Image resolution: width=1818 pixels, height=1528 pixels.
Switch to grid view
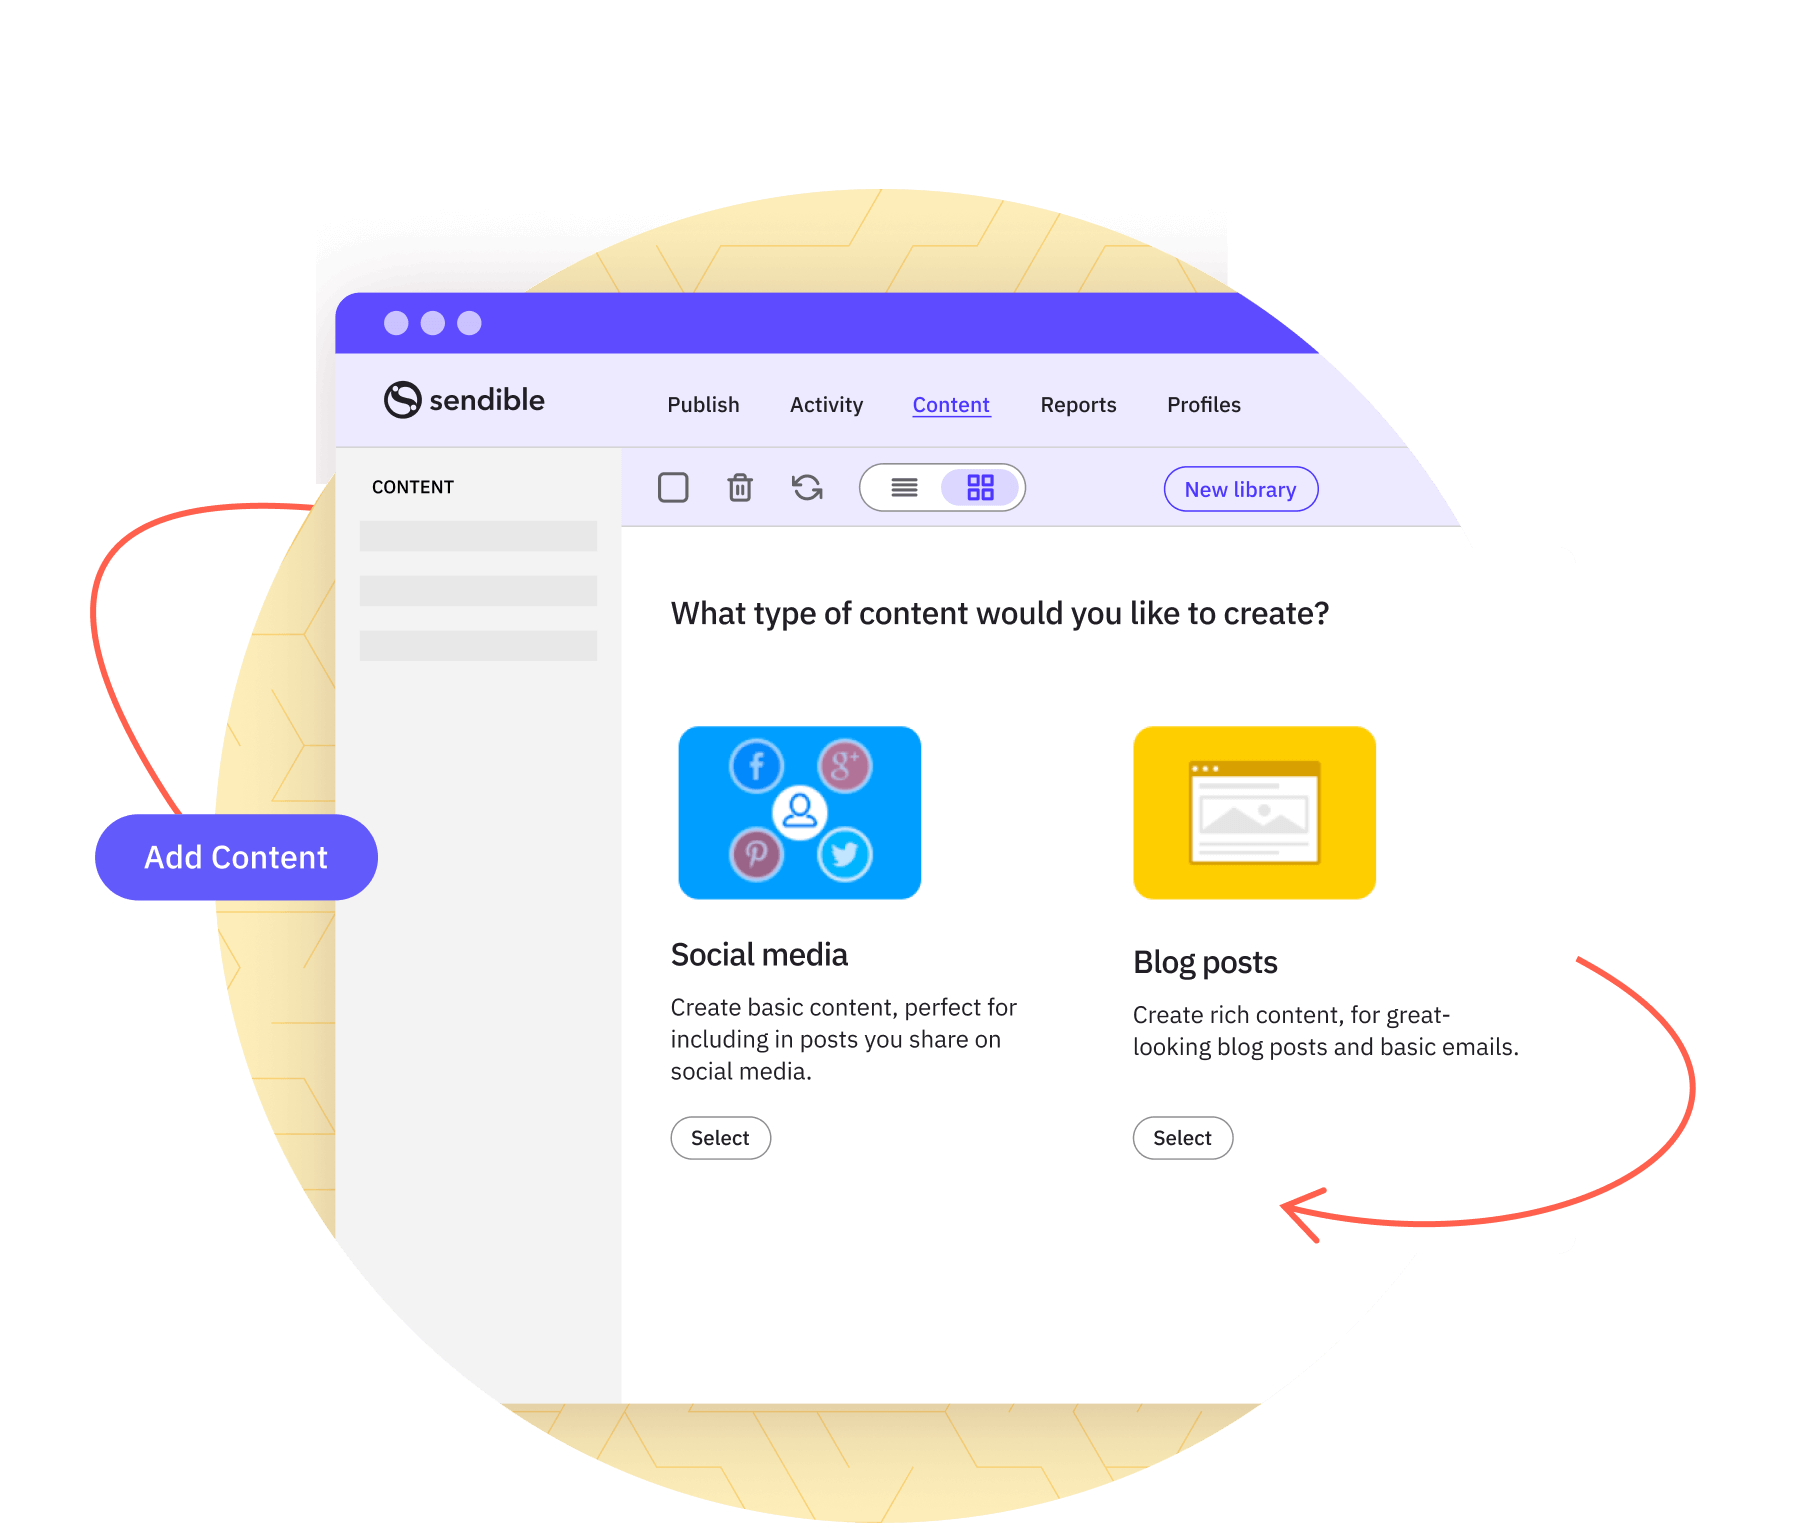coord(980,488)
